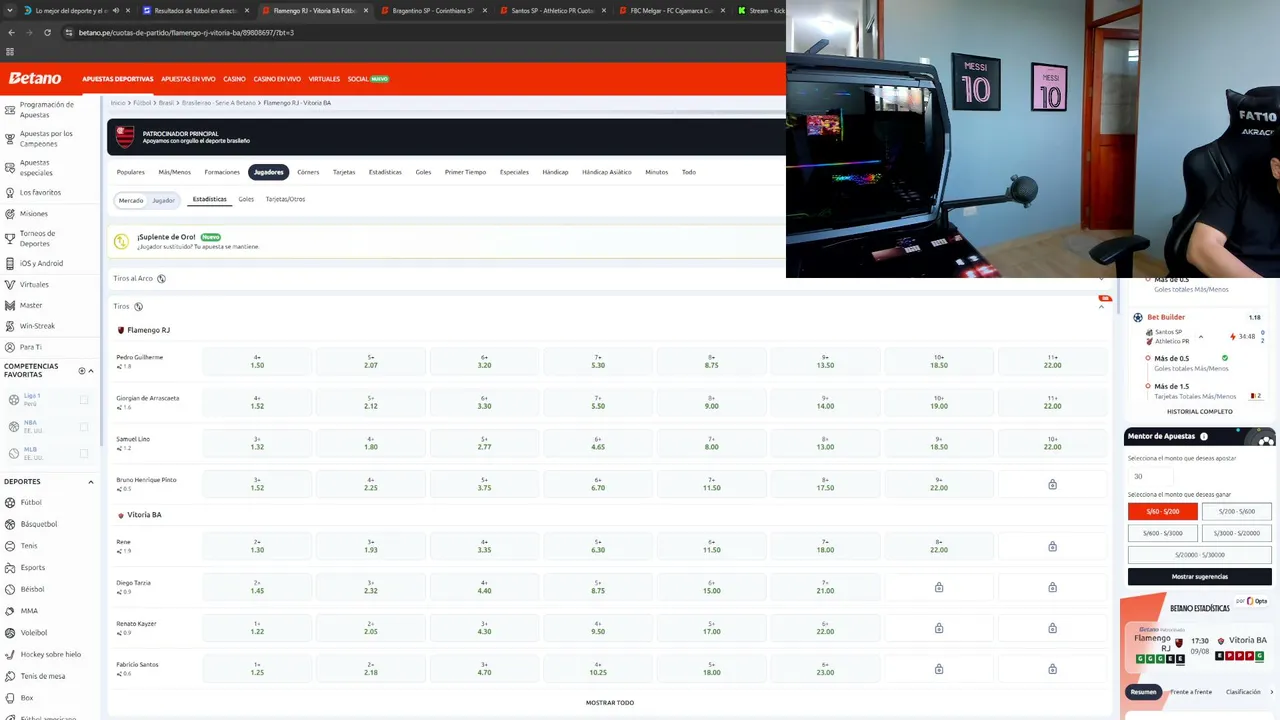Viewport: 1280px width, 720px height.
Task: Switch view toggle to Jugador
Action: [x=163, y=200]
